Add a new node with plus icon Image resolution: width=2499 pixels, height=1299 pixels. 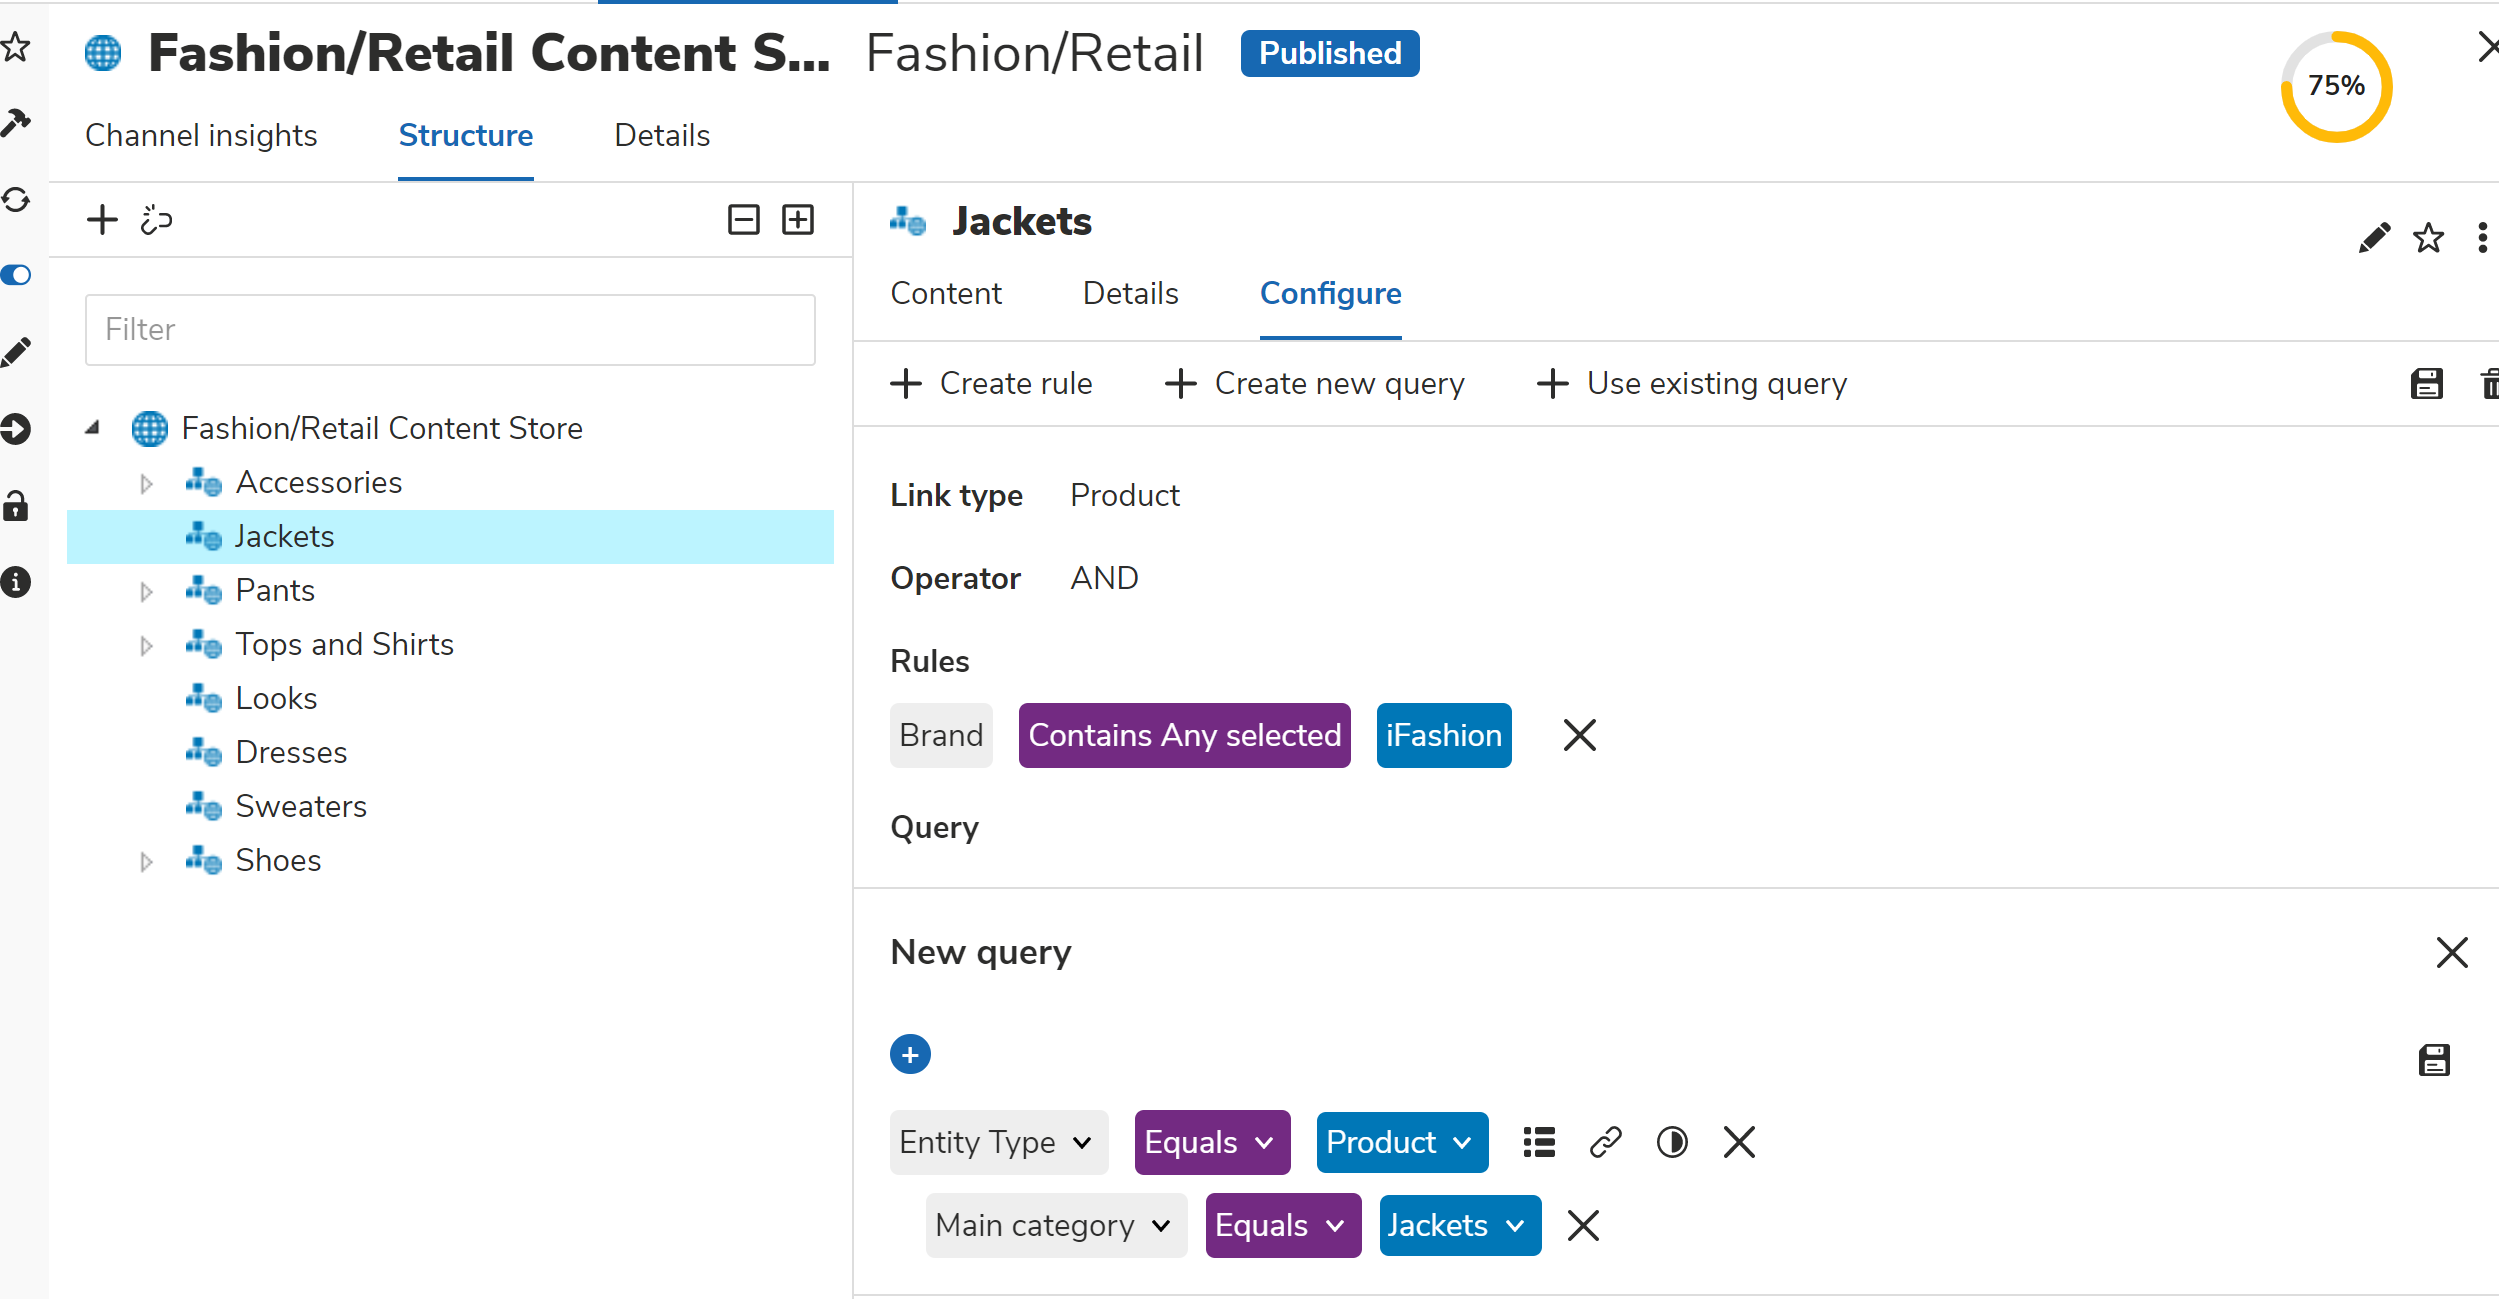click(x=102, y=219)
